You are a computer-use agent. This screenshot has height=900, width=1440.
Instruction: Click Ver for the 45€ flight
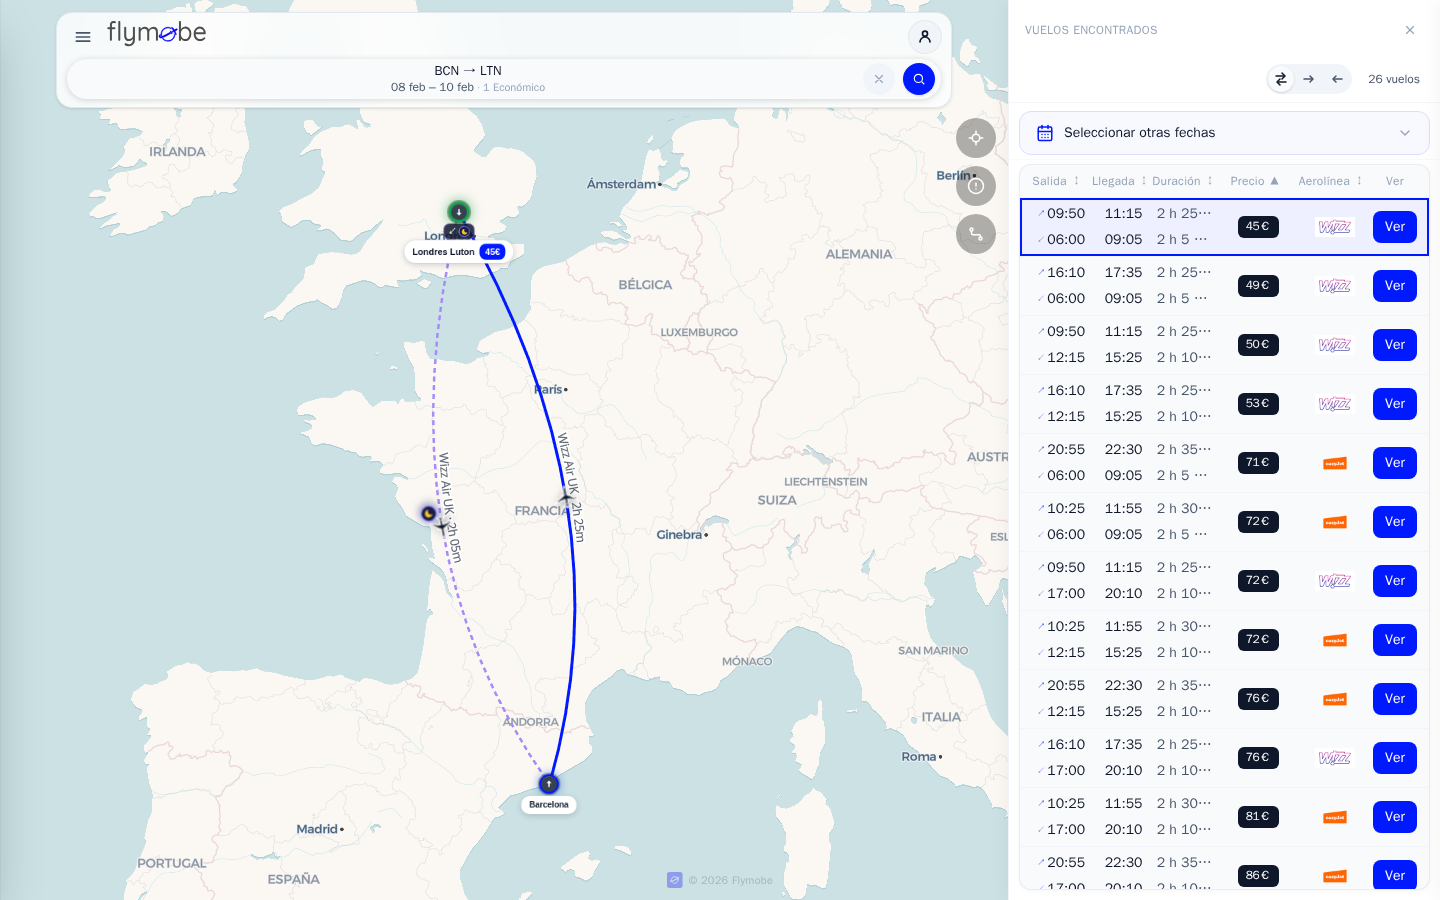pos(1395,227)
